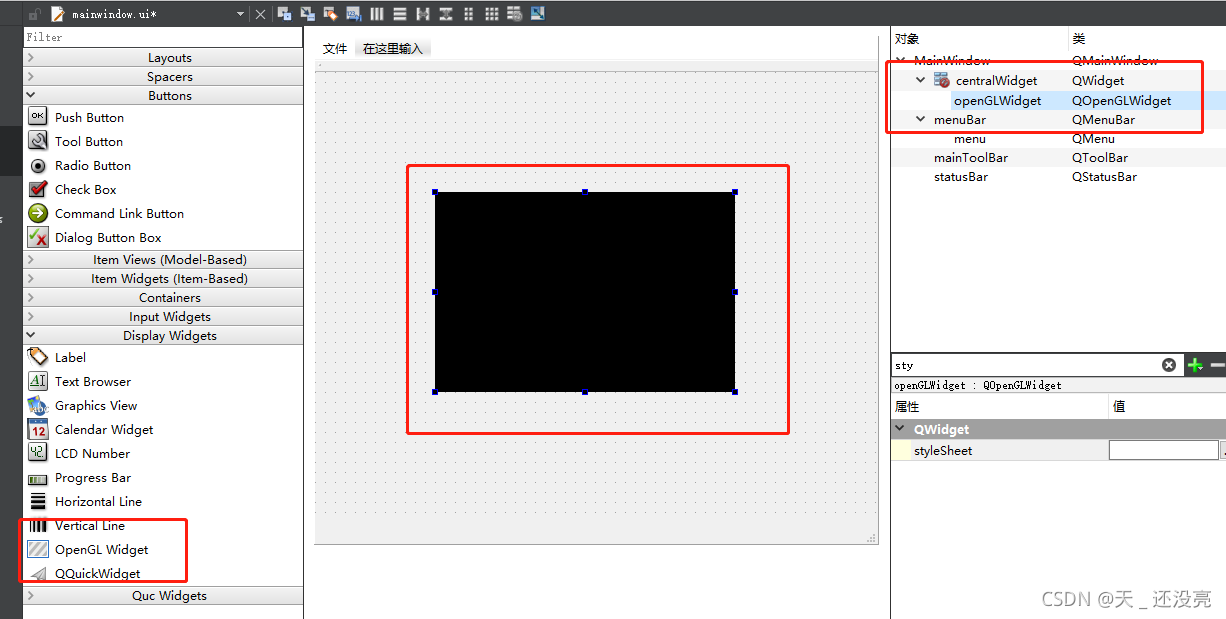Click the Edit Tab Order toolbar icon
This screenshot has height=619, width=1226.
pos(352,13)
